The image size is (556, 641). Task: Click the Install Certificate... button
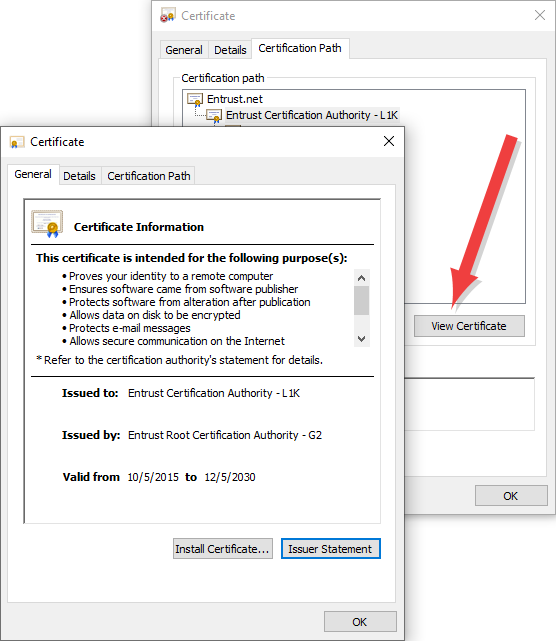222,549
